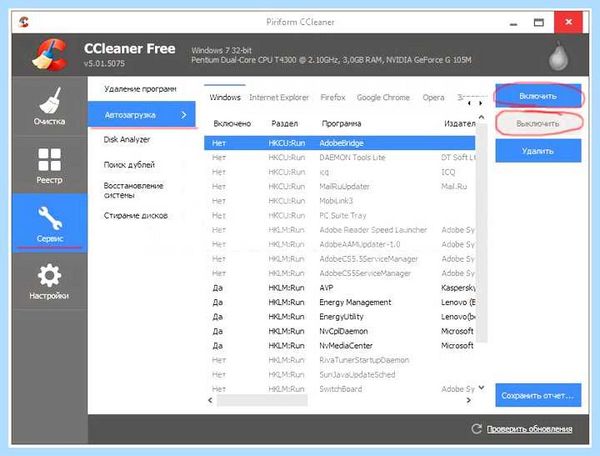Select the MobiLink3 entry
600x456 pixels.
340,201
